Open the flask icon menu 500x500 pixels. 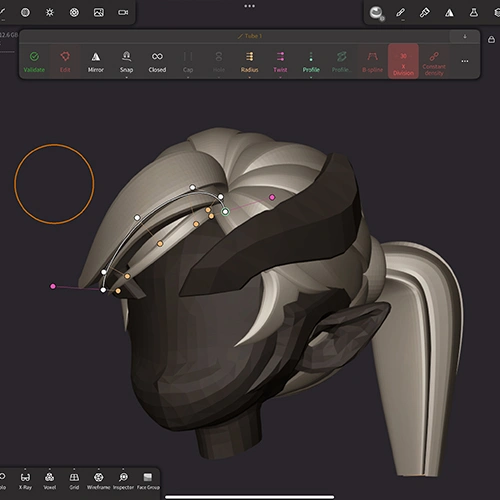[x=474, y=13]
